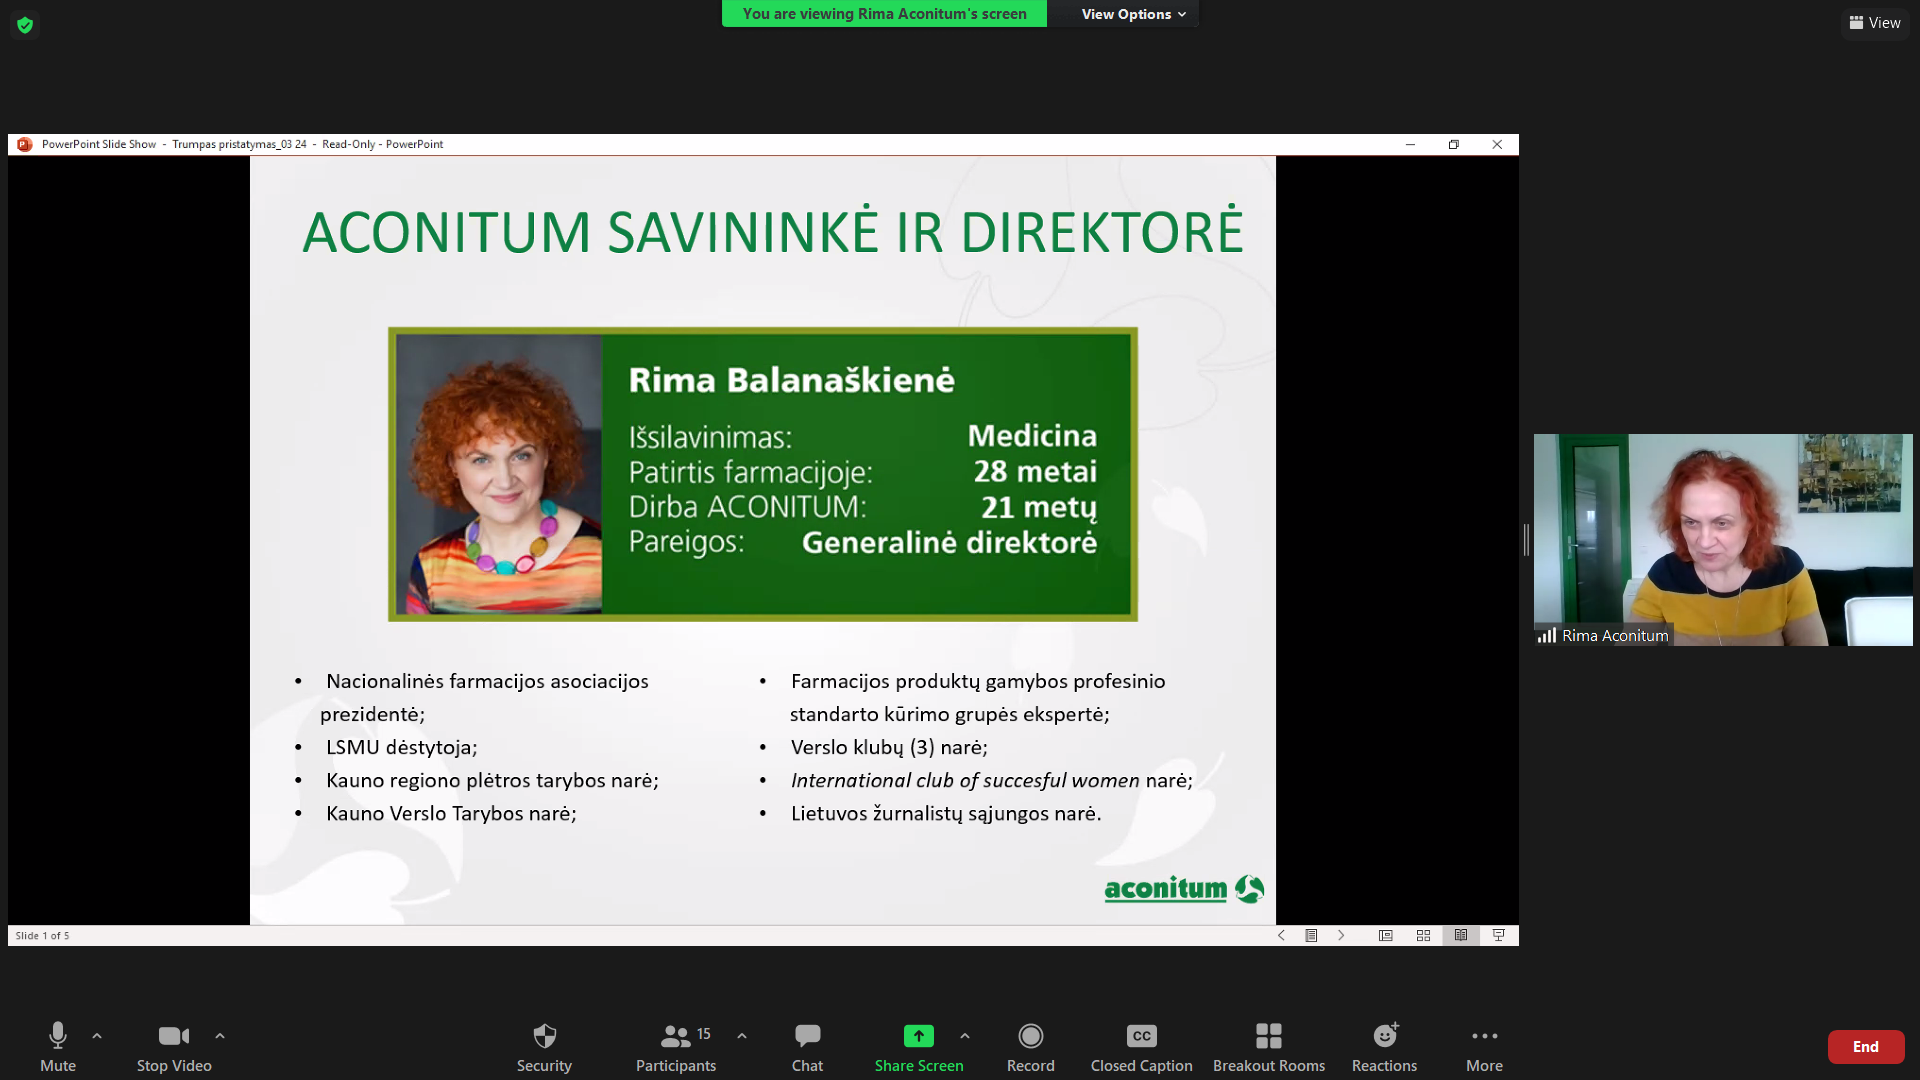The width and height of the screenshot is (1920, 1080).
Task: Click bullet 'Kauno Verslo Tarybos narė;'
Action: [x=451, y=813]
